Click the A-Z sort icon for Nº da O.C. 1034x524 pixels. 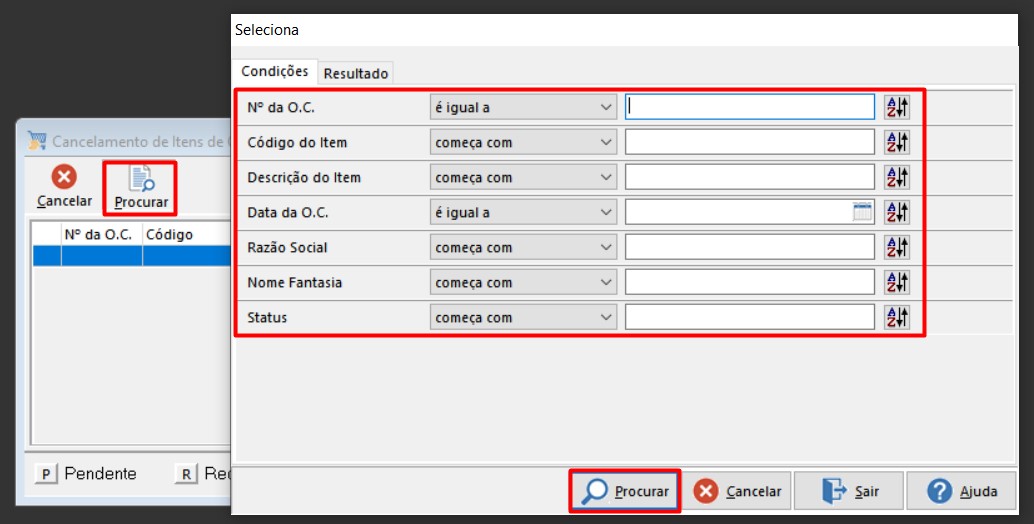pyautogui.click(x=897, y=107)
